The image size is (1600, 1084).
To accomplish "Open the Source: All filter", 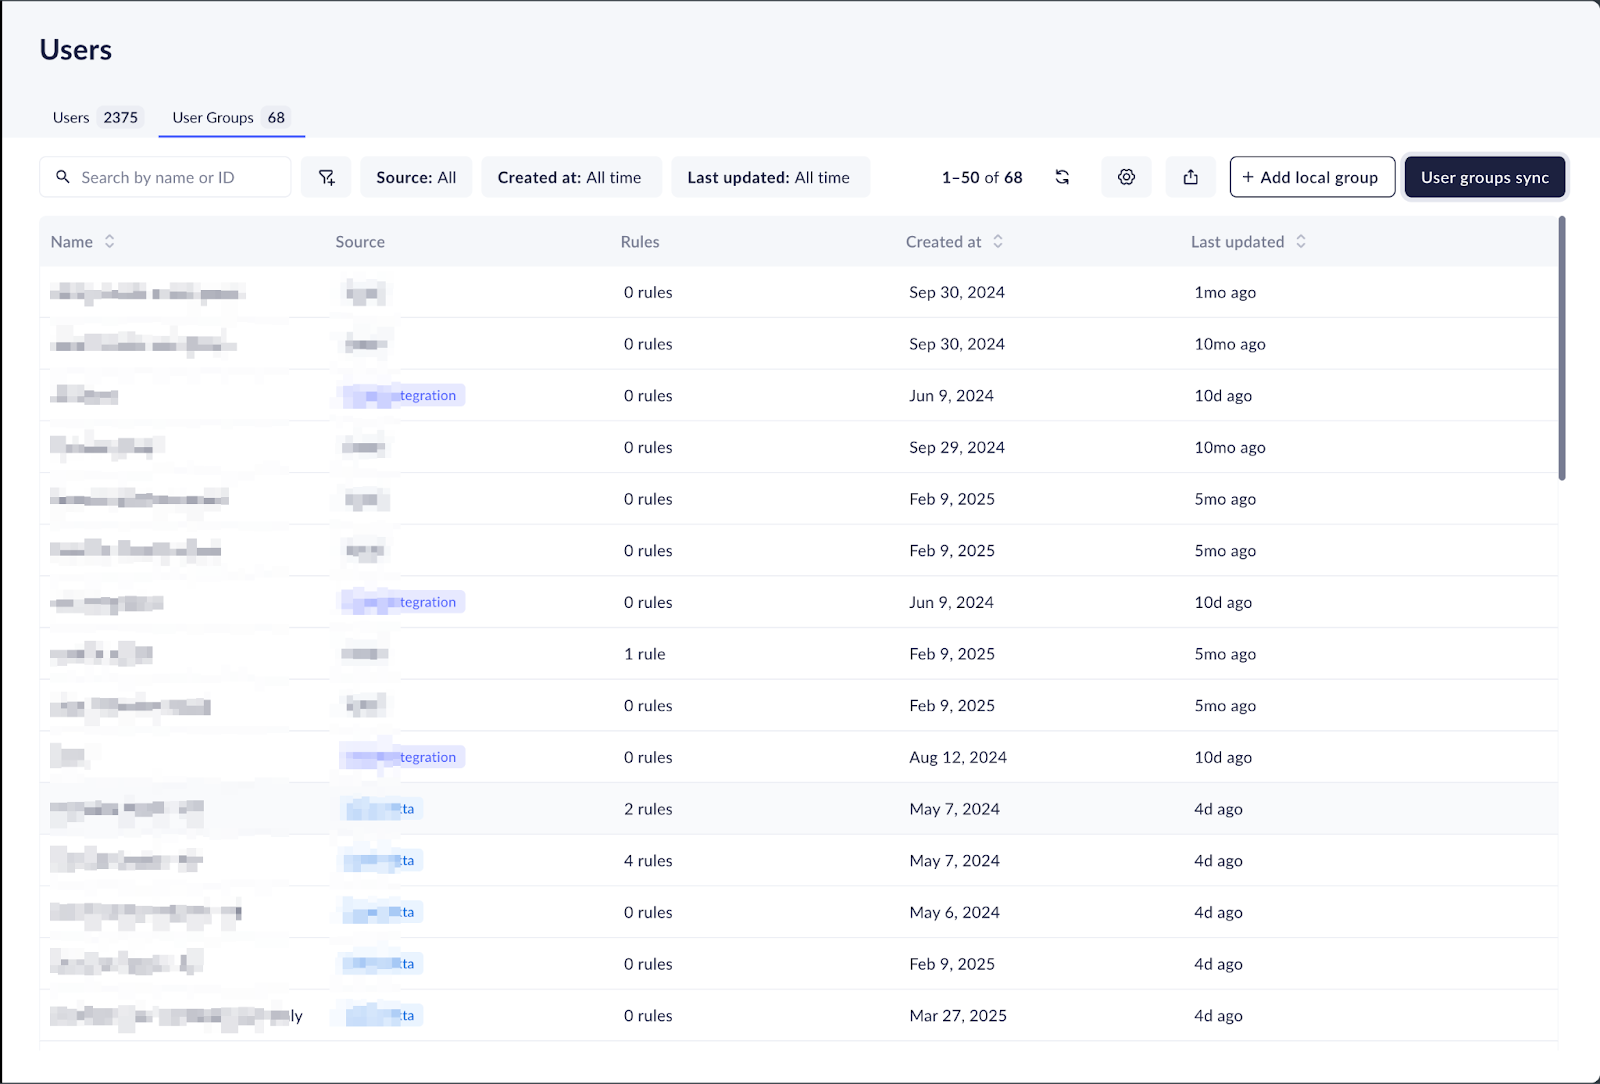I will click(x=416, y=177).
